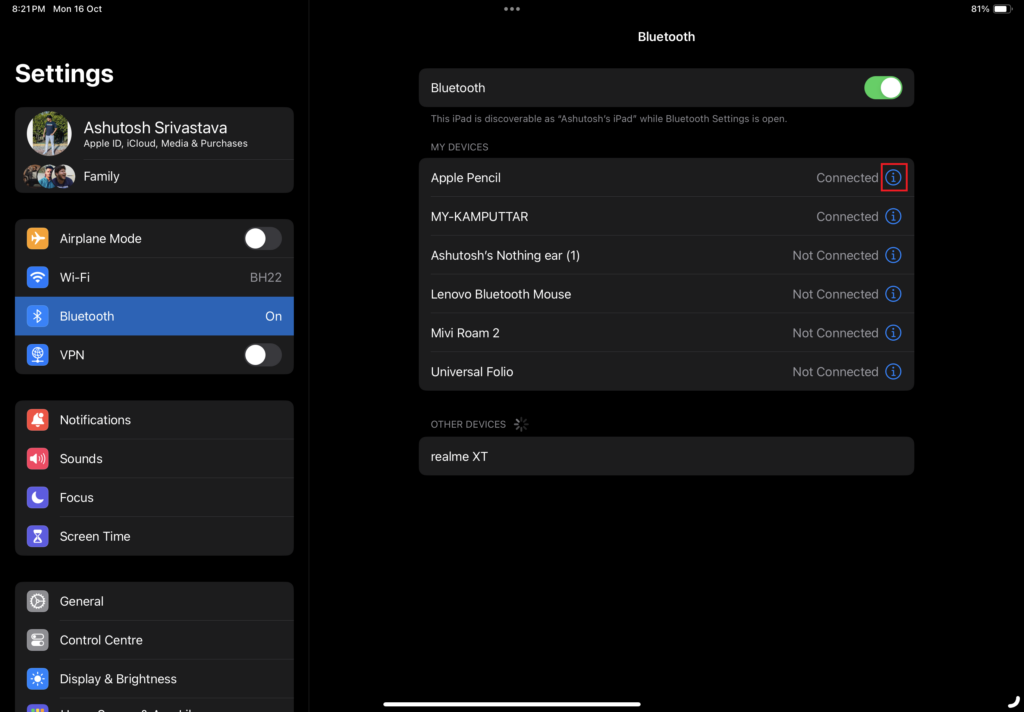
Task: Open Display & Brightness settings
Action: pyautogui.click(x=154, y=679)
